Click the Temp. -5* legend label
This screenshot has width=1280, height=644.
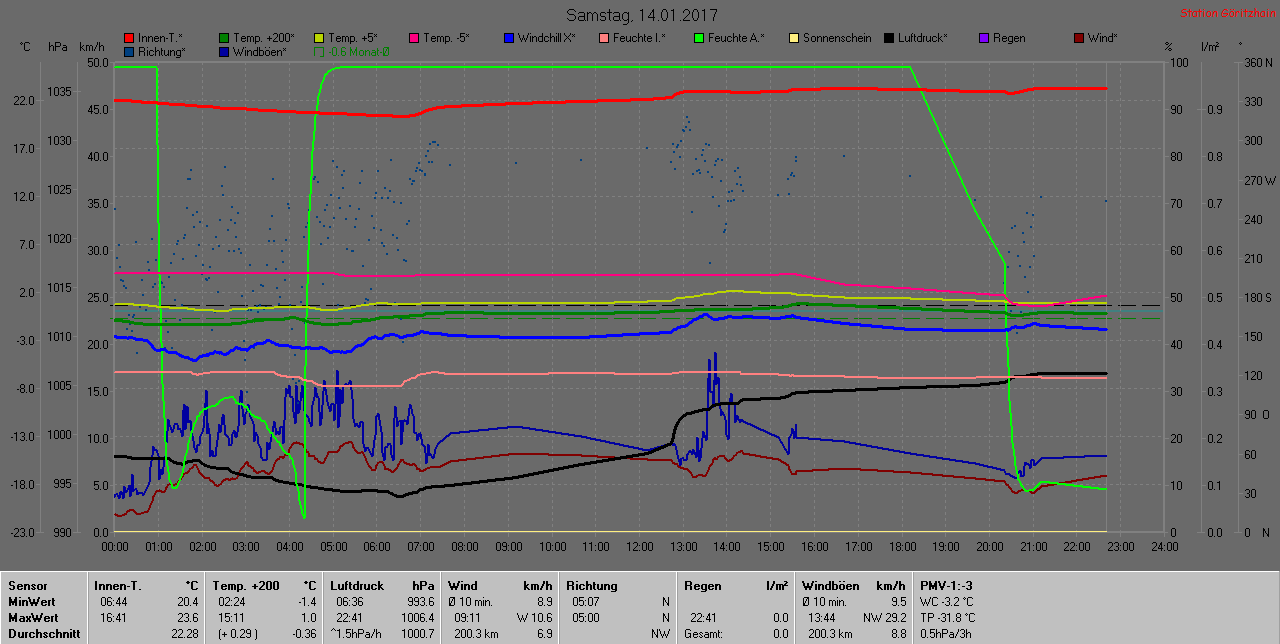[446, 38]
